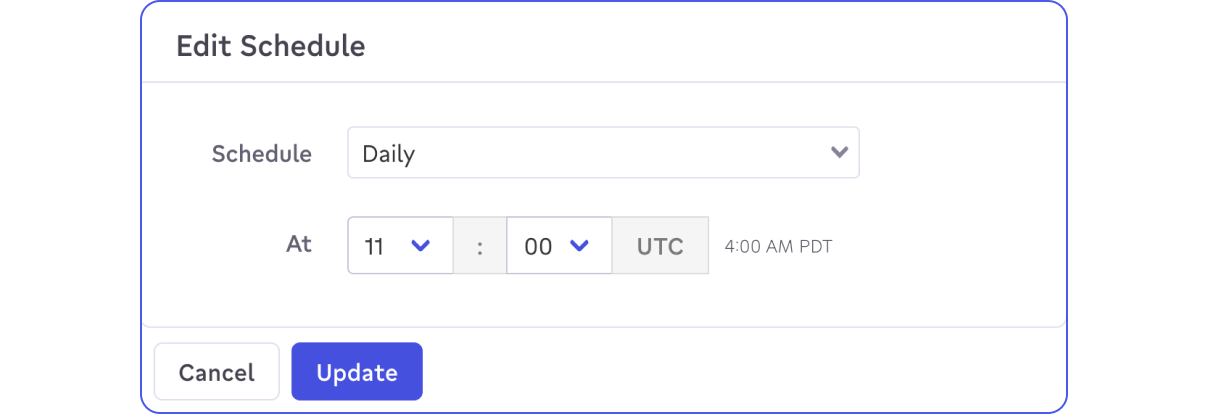
Task: Click the blue chevron next to 00
Action: click(579, 246)
